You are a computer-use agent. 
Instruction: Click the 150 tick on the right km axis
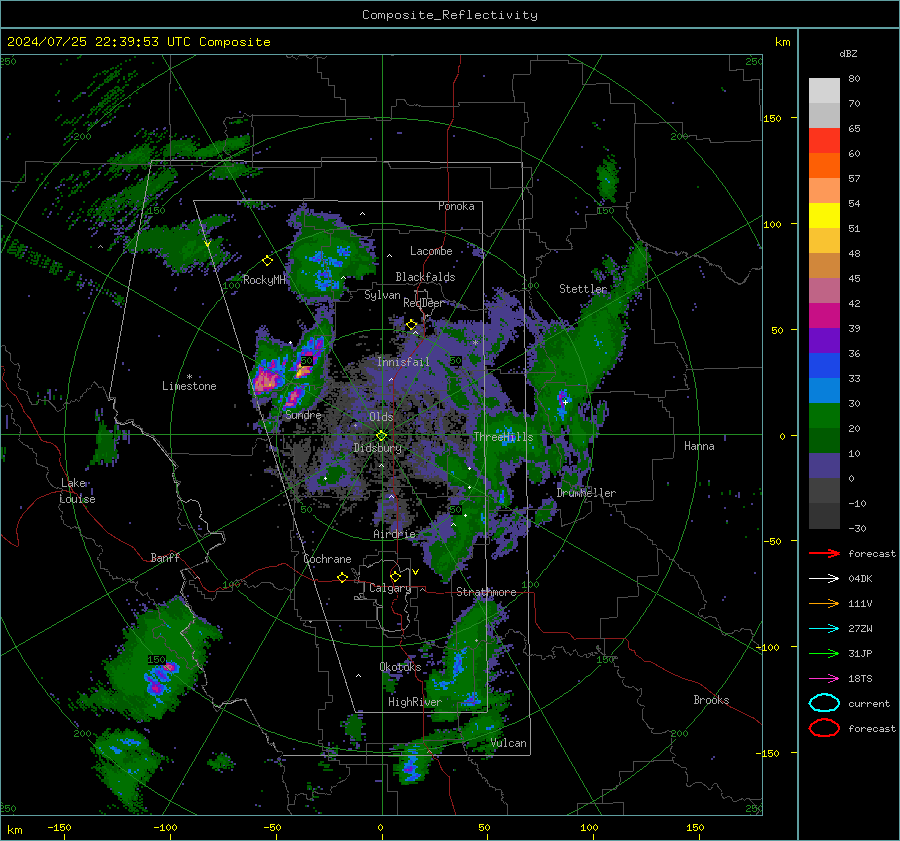[772, 118]
